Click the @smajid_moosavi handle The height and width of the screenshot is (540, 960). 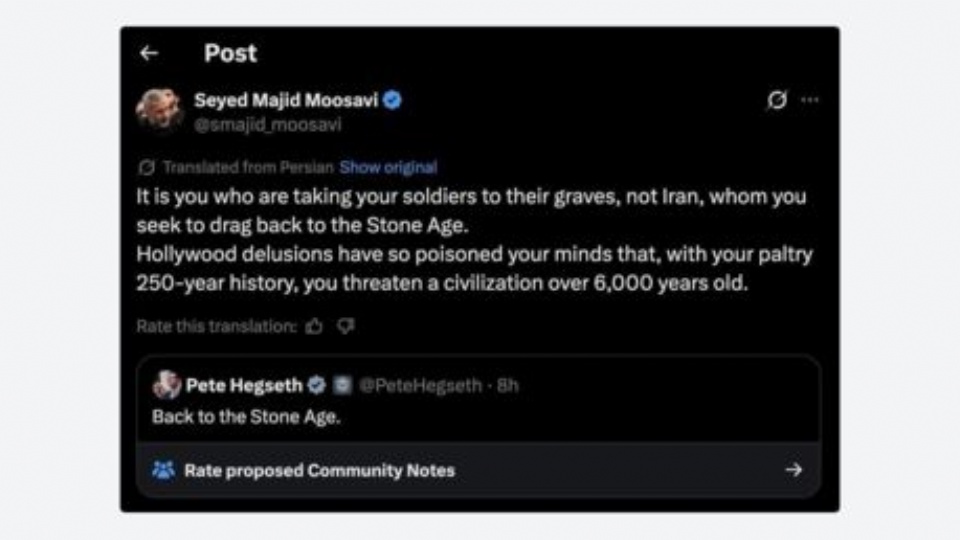268,125
